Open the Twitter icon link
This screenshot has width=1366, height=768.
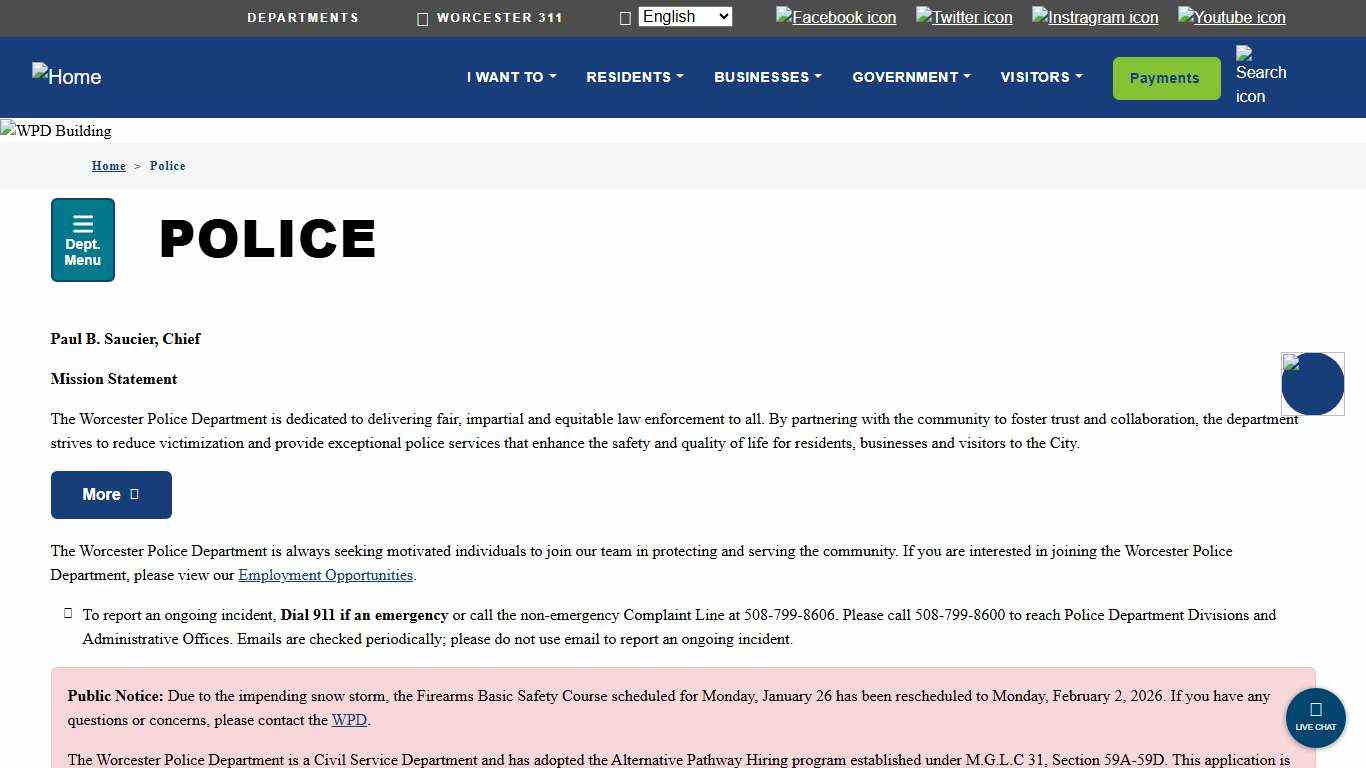[964, 17]
